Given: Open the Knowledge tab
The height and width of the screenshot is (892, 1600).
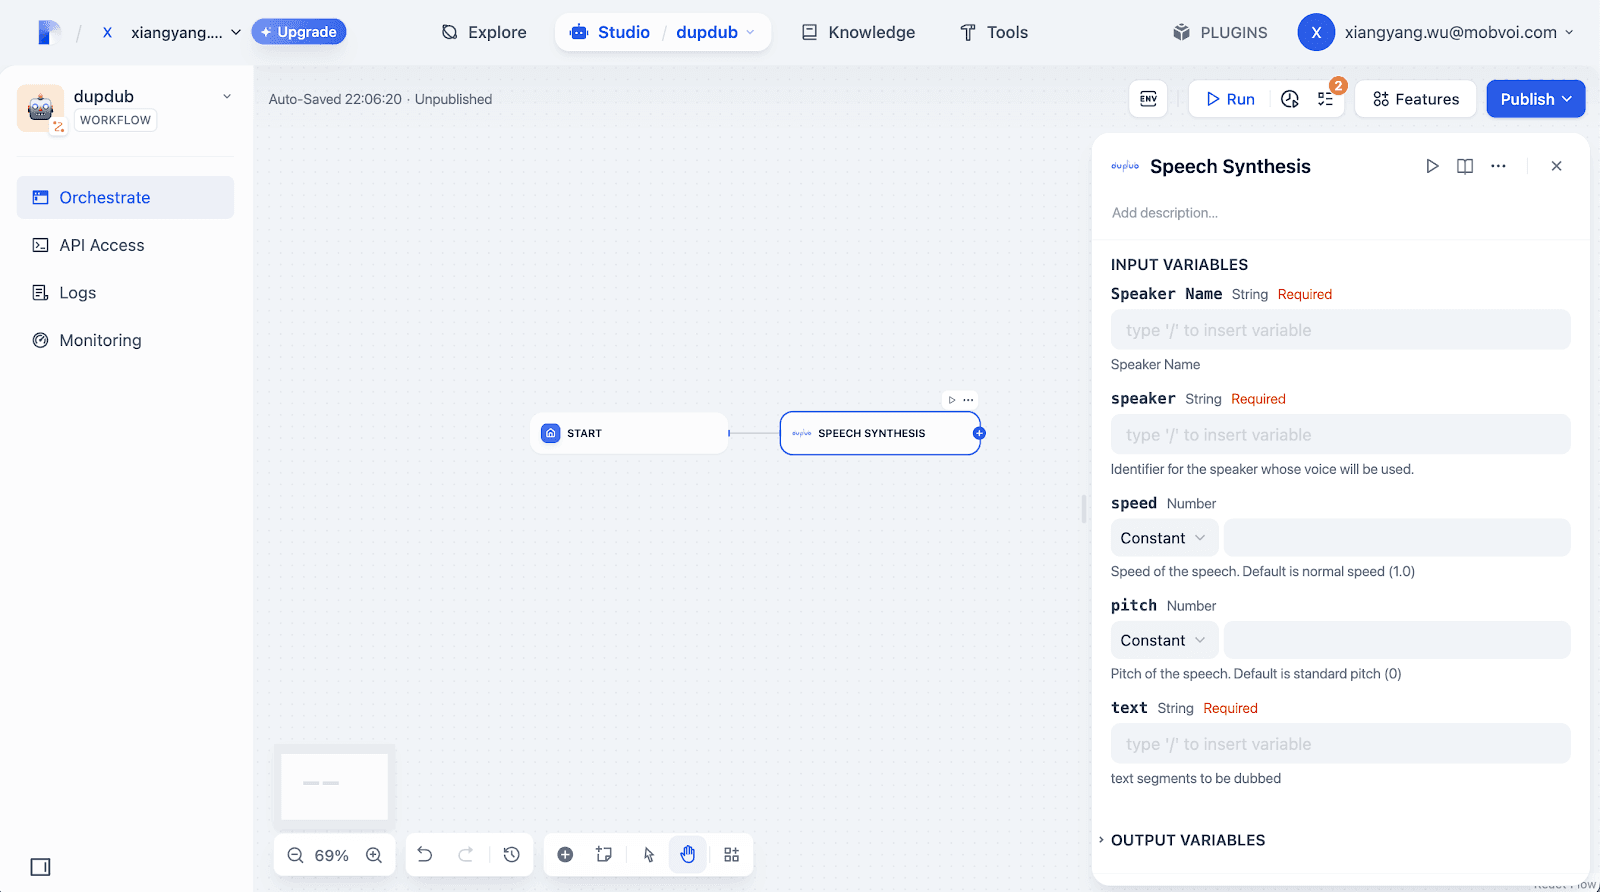Looking at the screenshot, I should pyautogui.click(x=858, y=32).
